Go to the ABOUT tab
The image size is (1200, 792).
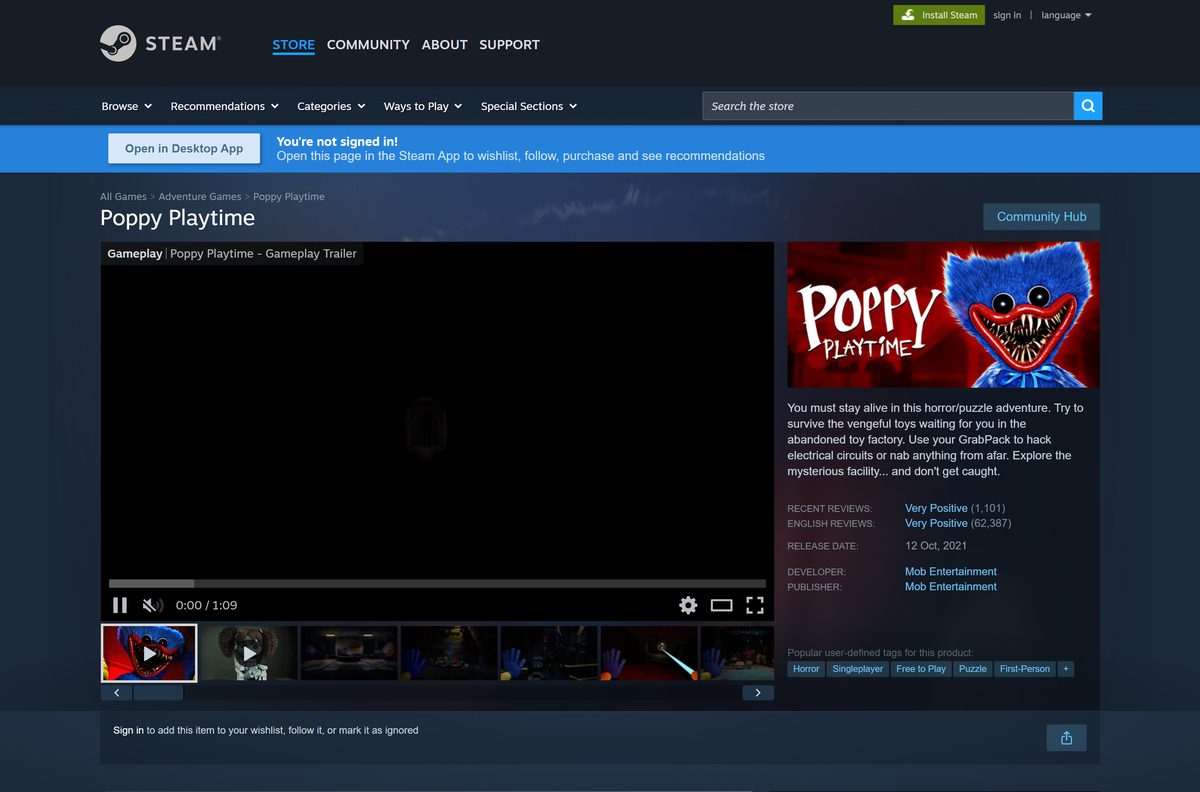coord(444,45)
